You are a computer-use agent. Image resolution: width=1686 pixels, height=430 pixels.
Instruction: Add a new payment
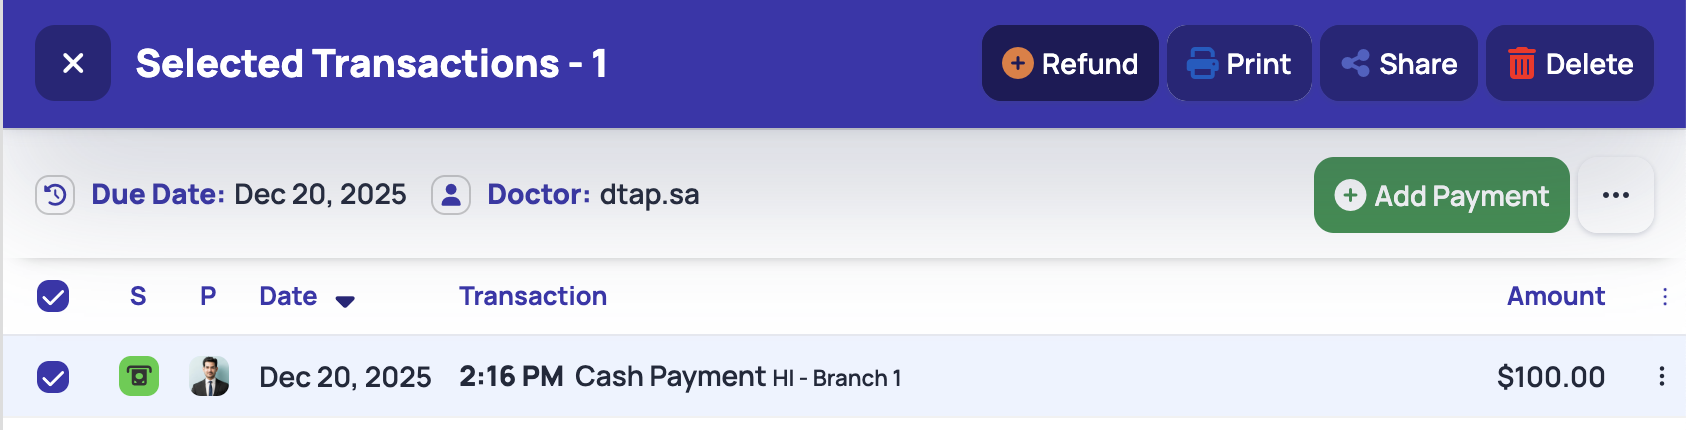(1441, 195)
